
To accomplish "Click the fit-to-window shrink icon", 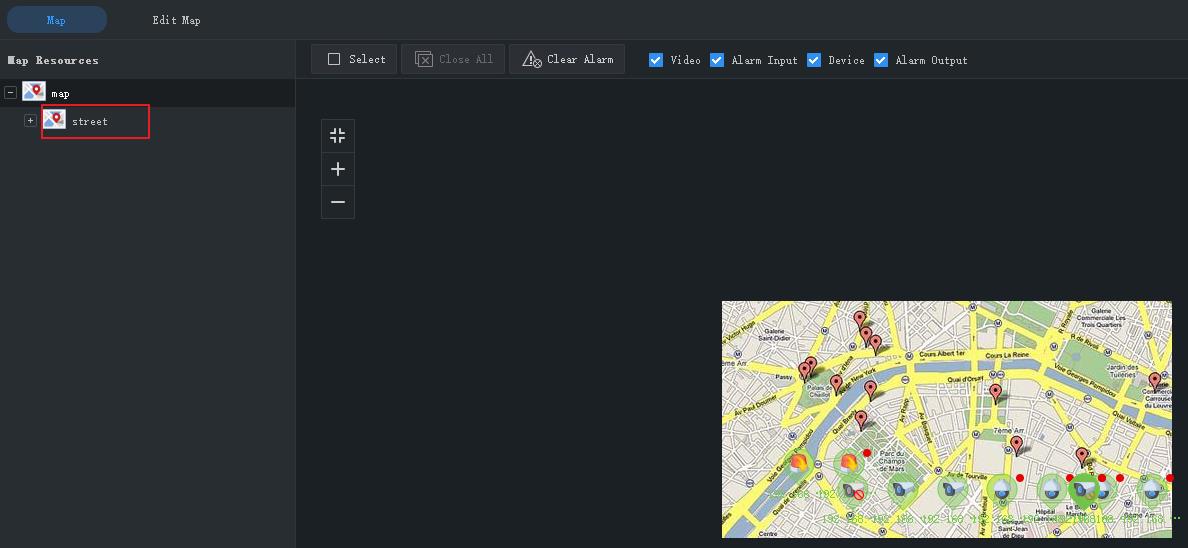I will [x=338, y=136].
